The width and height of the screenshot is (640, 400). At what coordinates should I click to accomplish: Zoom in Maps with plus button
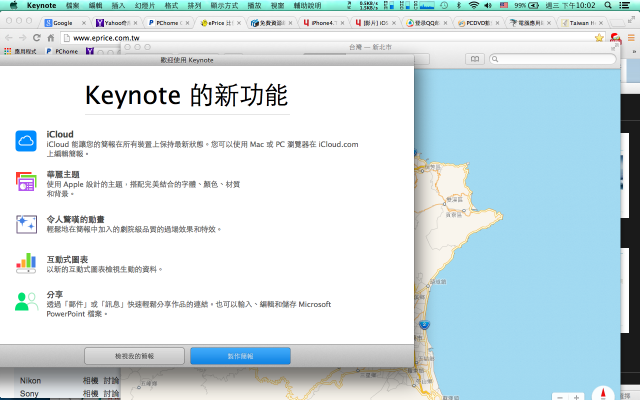click(576, 397)
